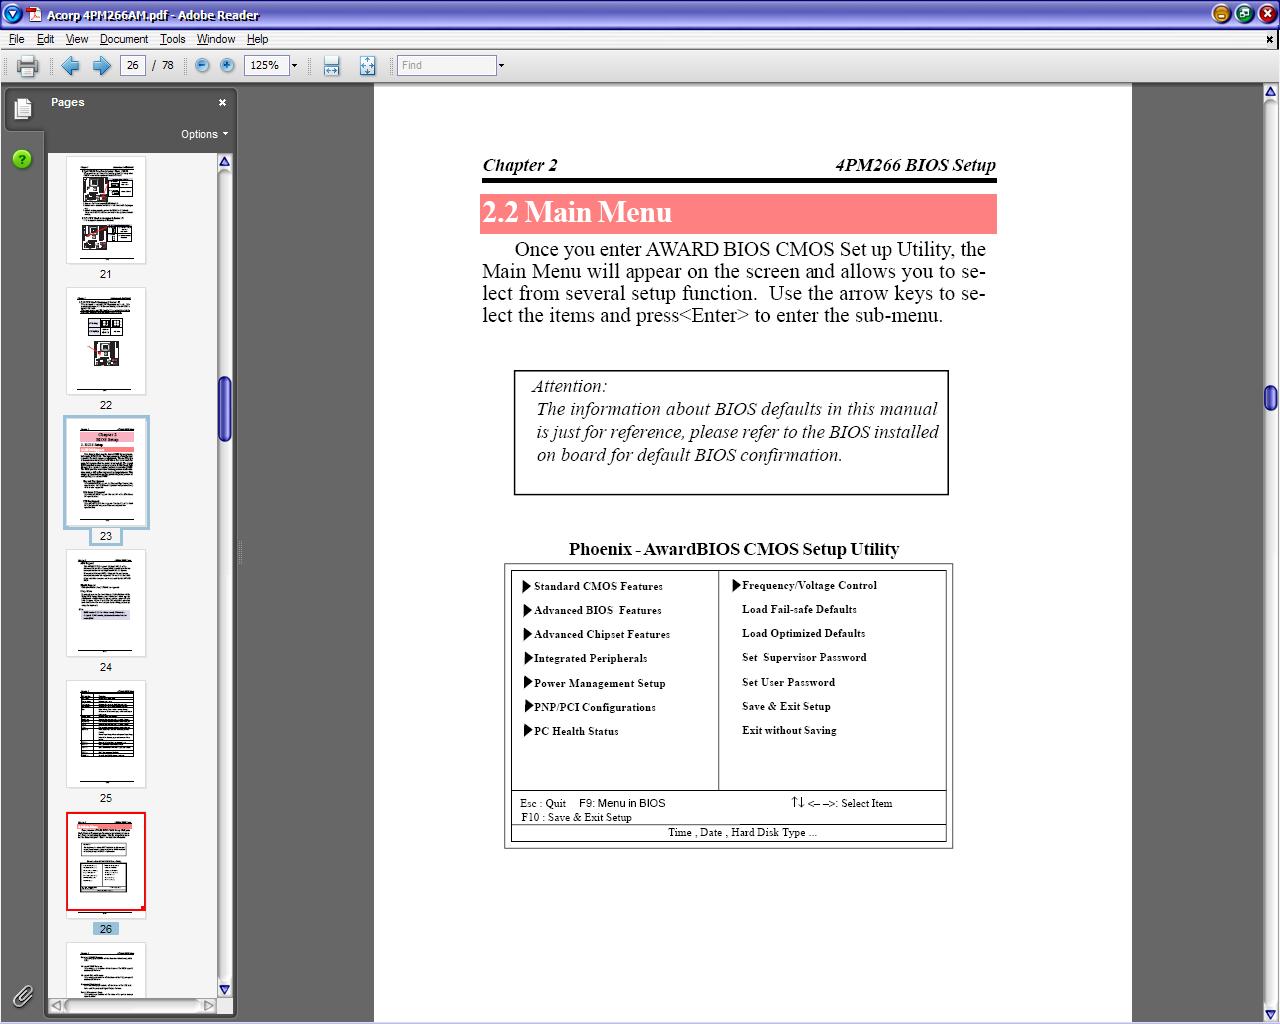Click 'PC Health Status' text

click(x=576, y=731)
